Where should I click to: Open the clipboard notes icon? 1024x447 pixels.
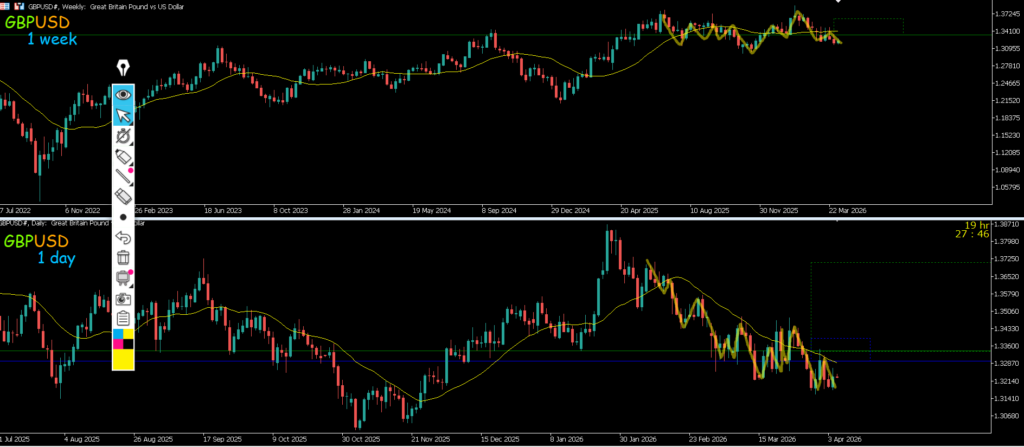click(124, 318)
